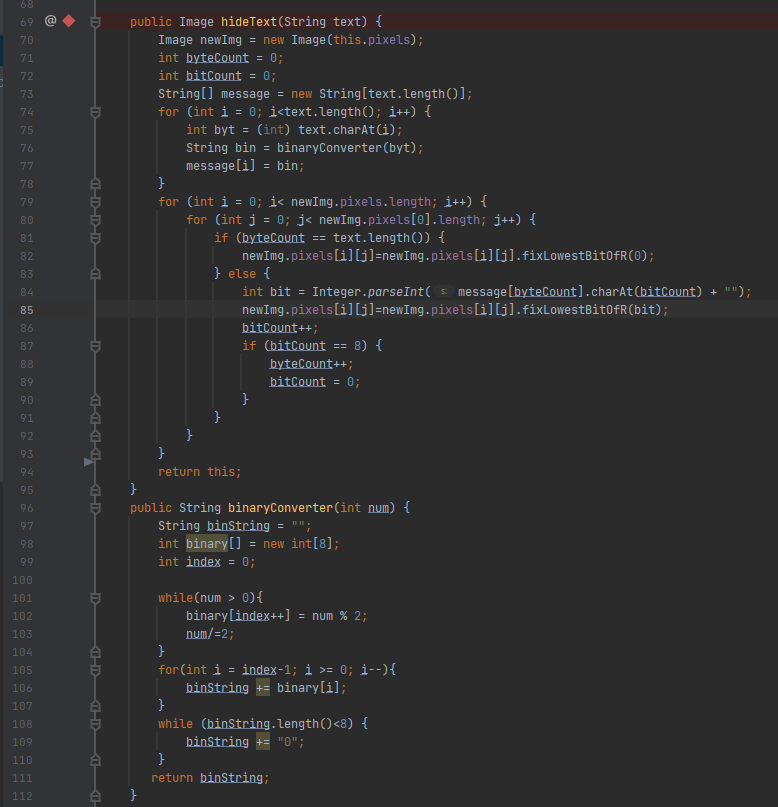Click the gray arrow marker near line 94
Viewport: 778px width, 807px height.
point(89,462)
